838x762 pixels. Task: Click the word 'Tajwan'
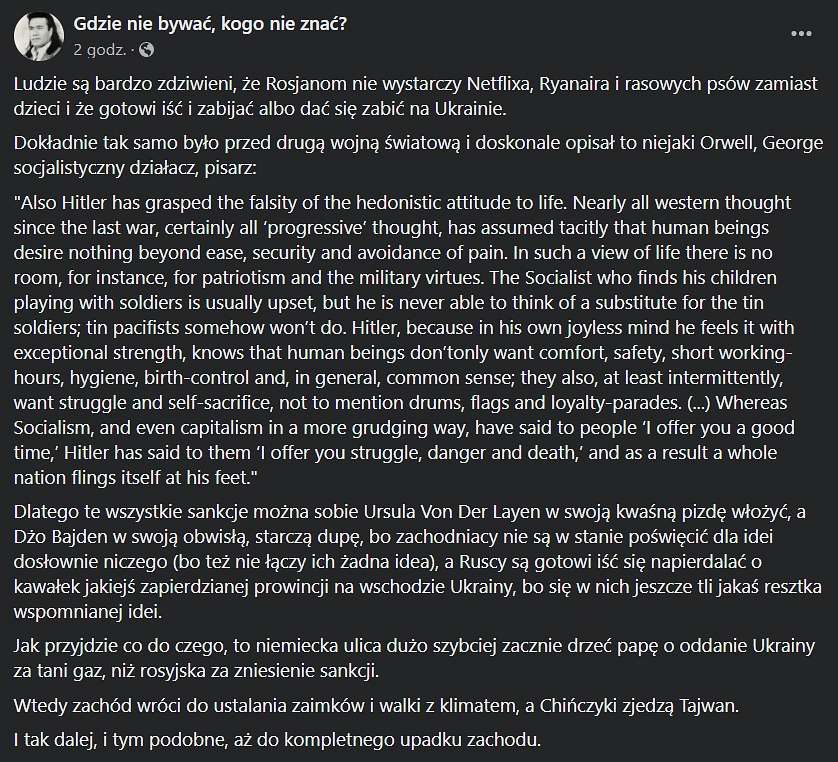pos(708,706)
